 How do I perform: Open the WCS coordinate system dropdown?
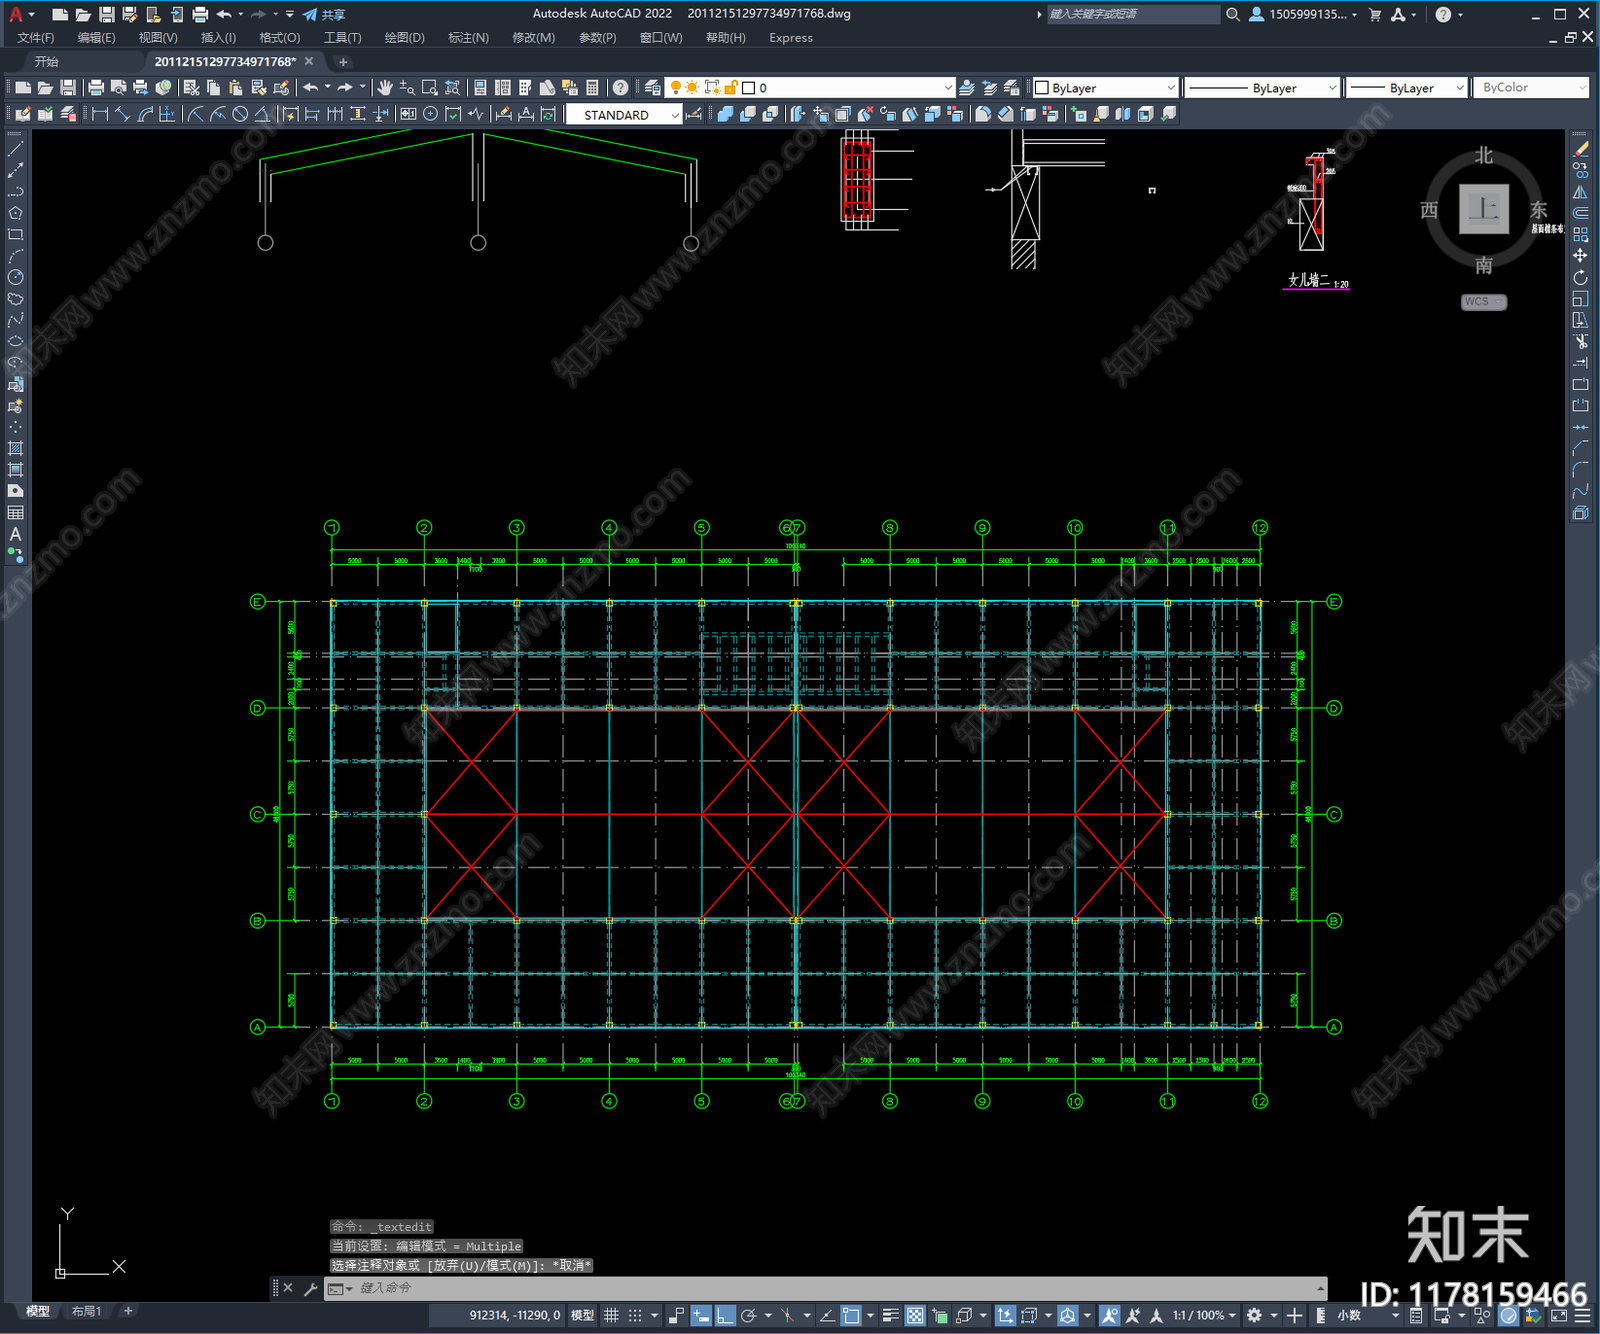click(x=1484, y=302)
